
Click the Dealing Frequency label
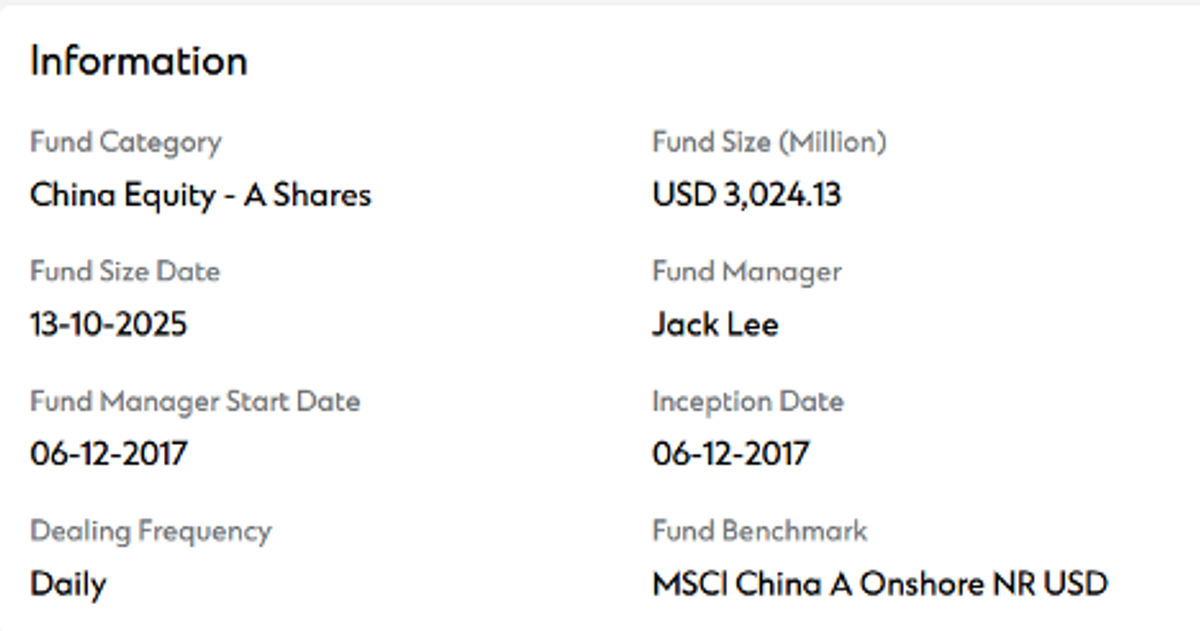click(x=150, y=531)
